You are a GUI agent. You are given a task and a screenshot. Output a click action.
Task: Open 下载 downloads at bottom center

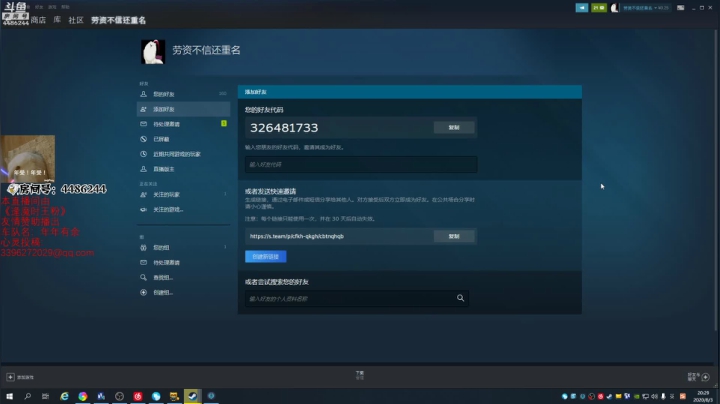tap(360, 375)
